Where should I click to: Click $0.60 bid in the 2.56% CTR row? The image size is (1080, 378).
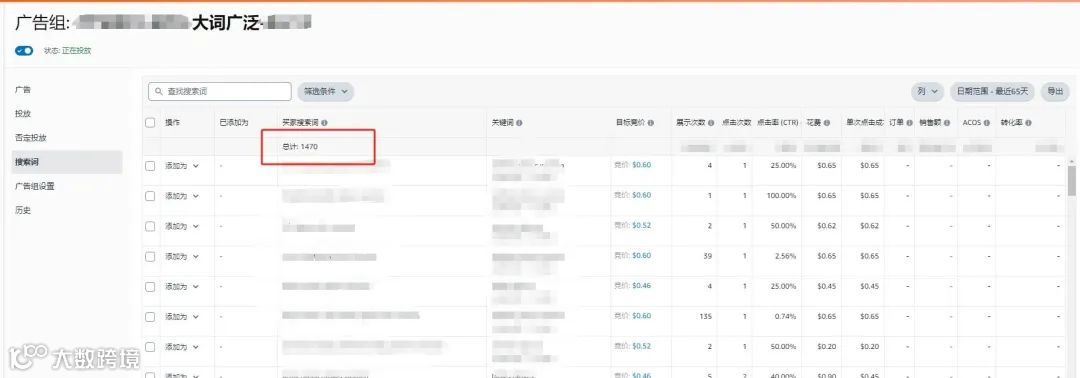(x=641, y=256)
